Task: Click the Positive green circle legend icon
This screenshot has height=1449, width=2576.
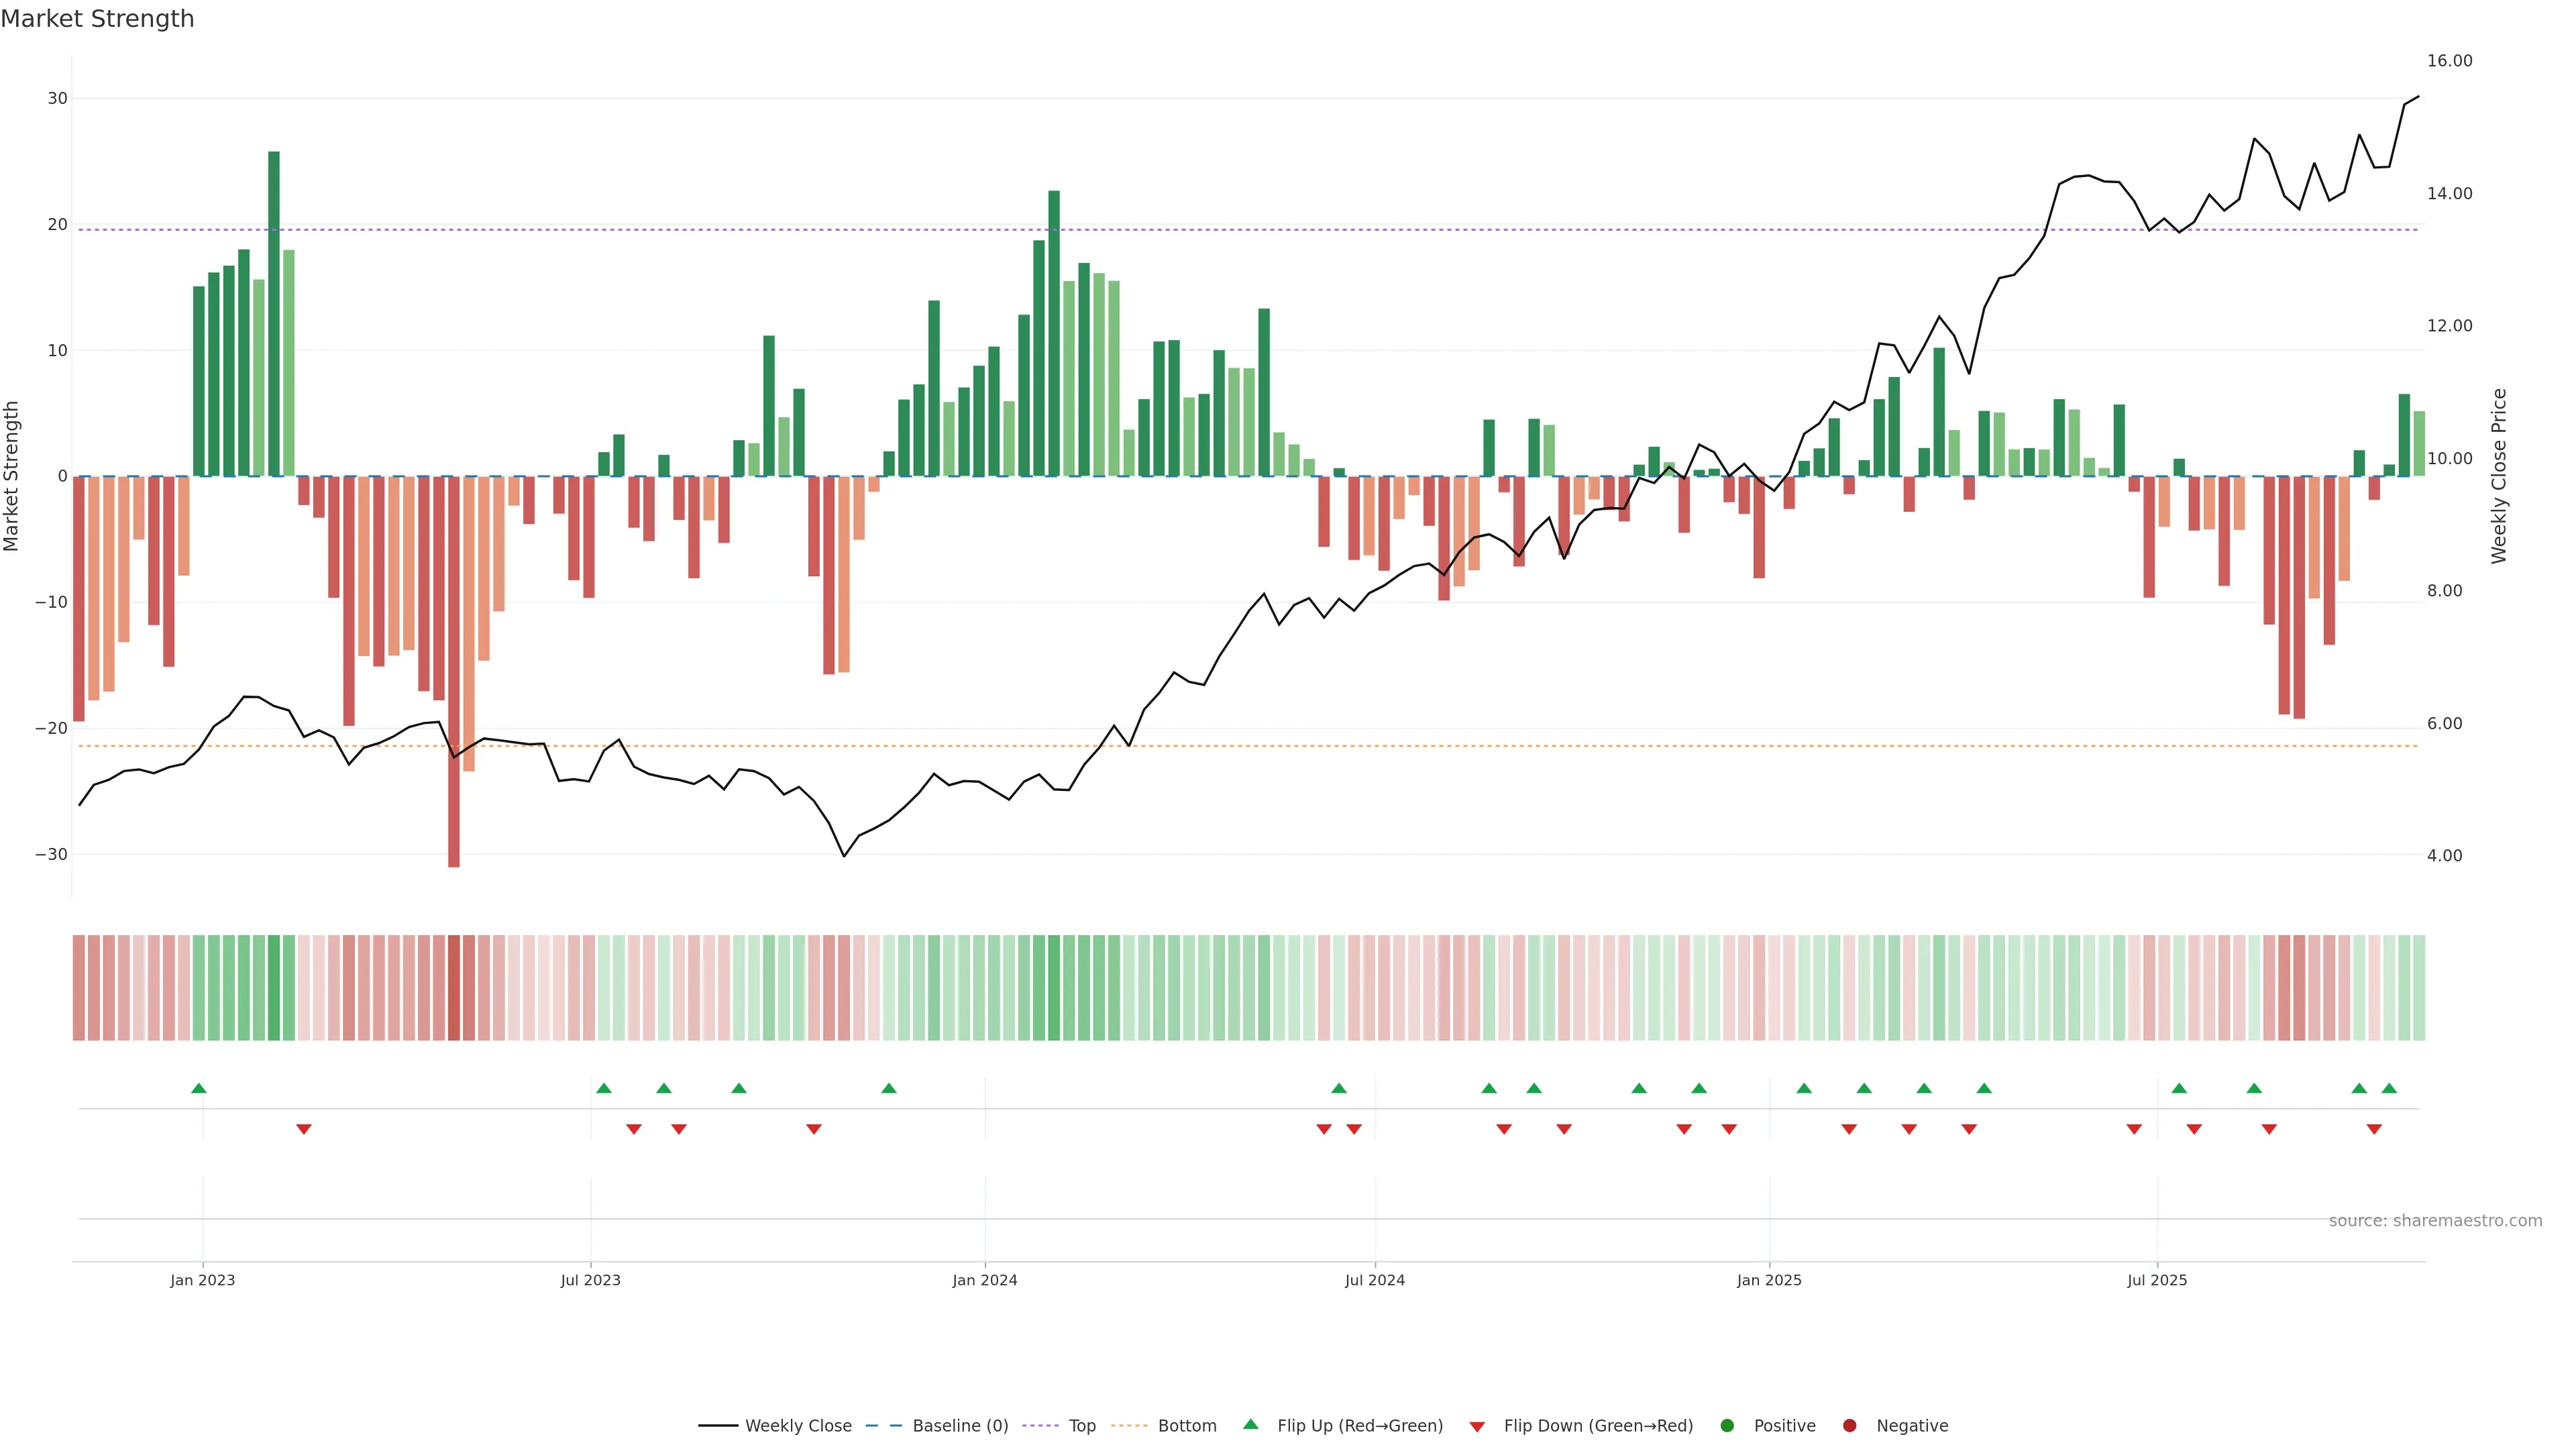Action: tap(1727, 1425)
